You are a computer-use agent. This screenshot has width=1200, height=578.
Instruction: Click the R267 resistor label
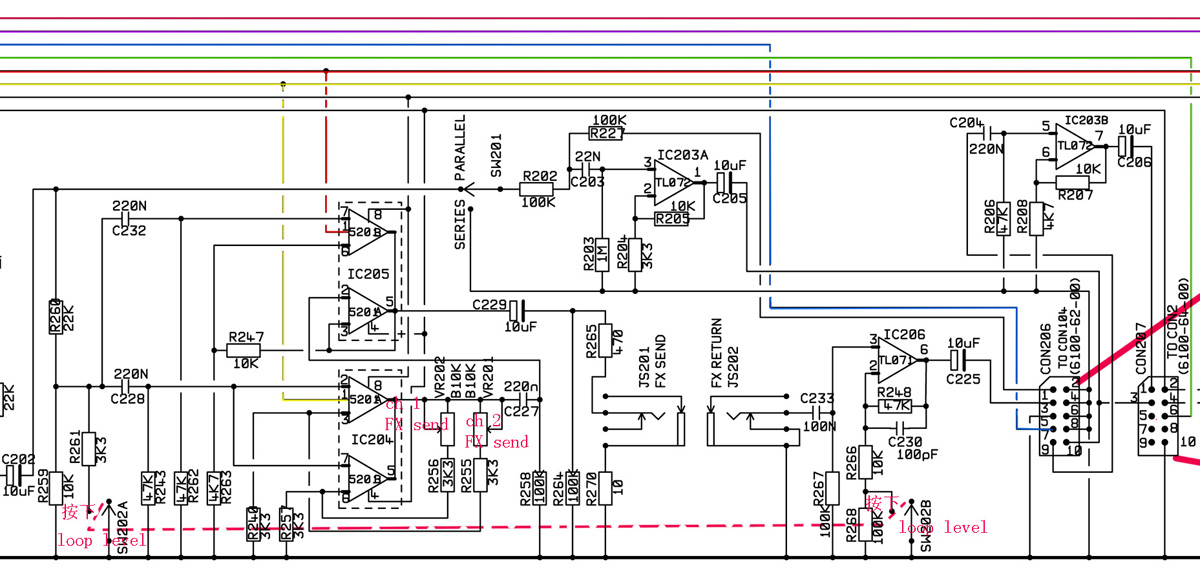click(x=817, y=489)
